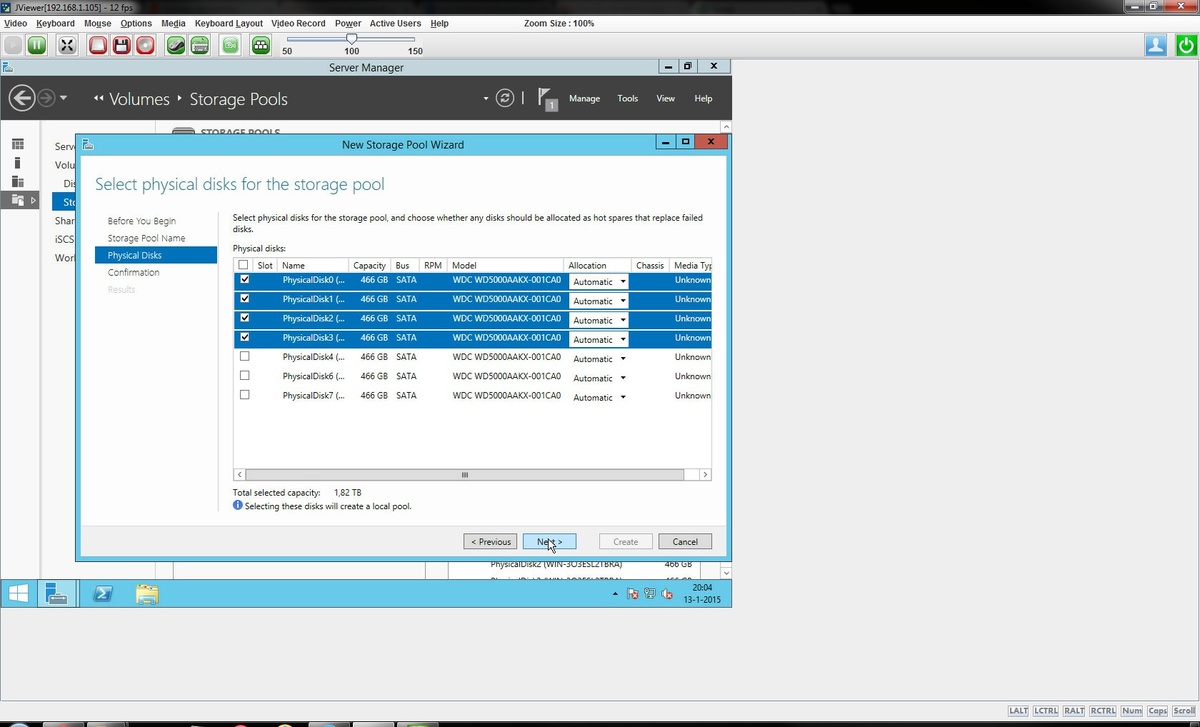
Task: Open the soft keyboard icon in JViewer
Action: [199, 44]
